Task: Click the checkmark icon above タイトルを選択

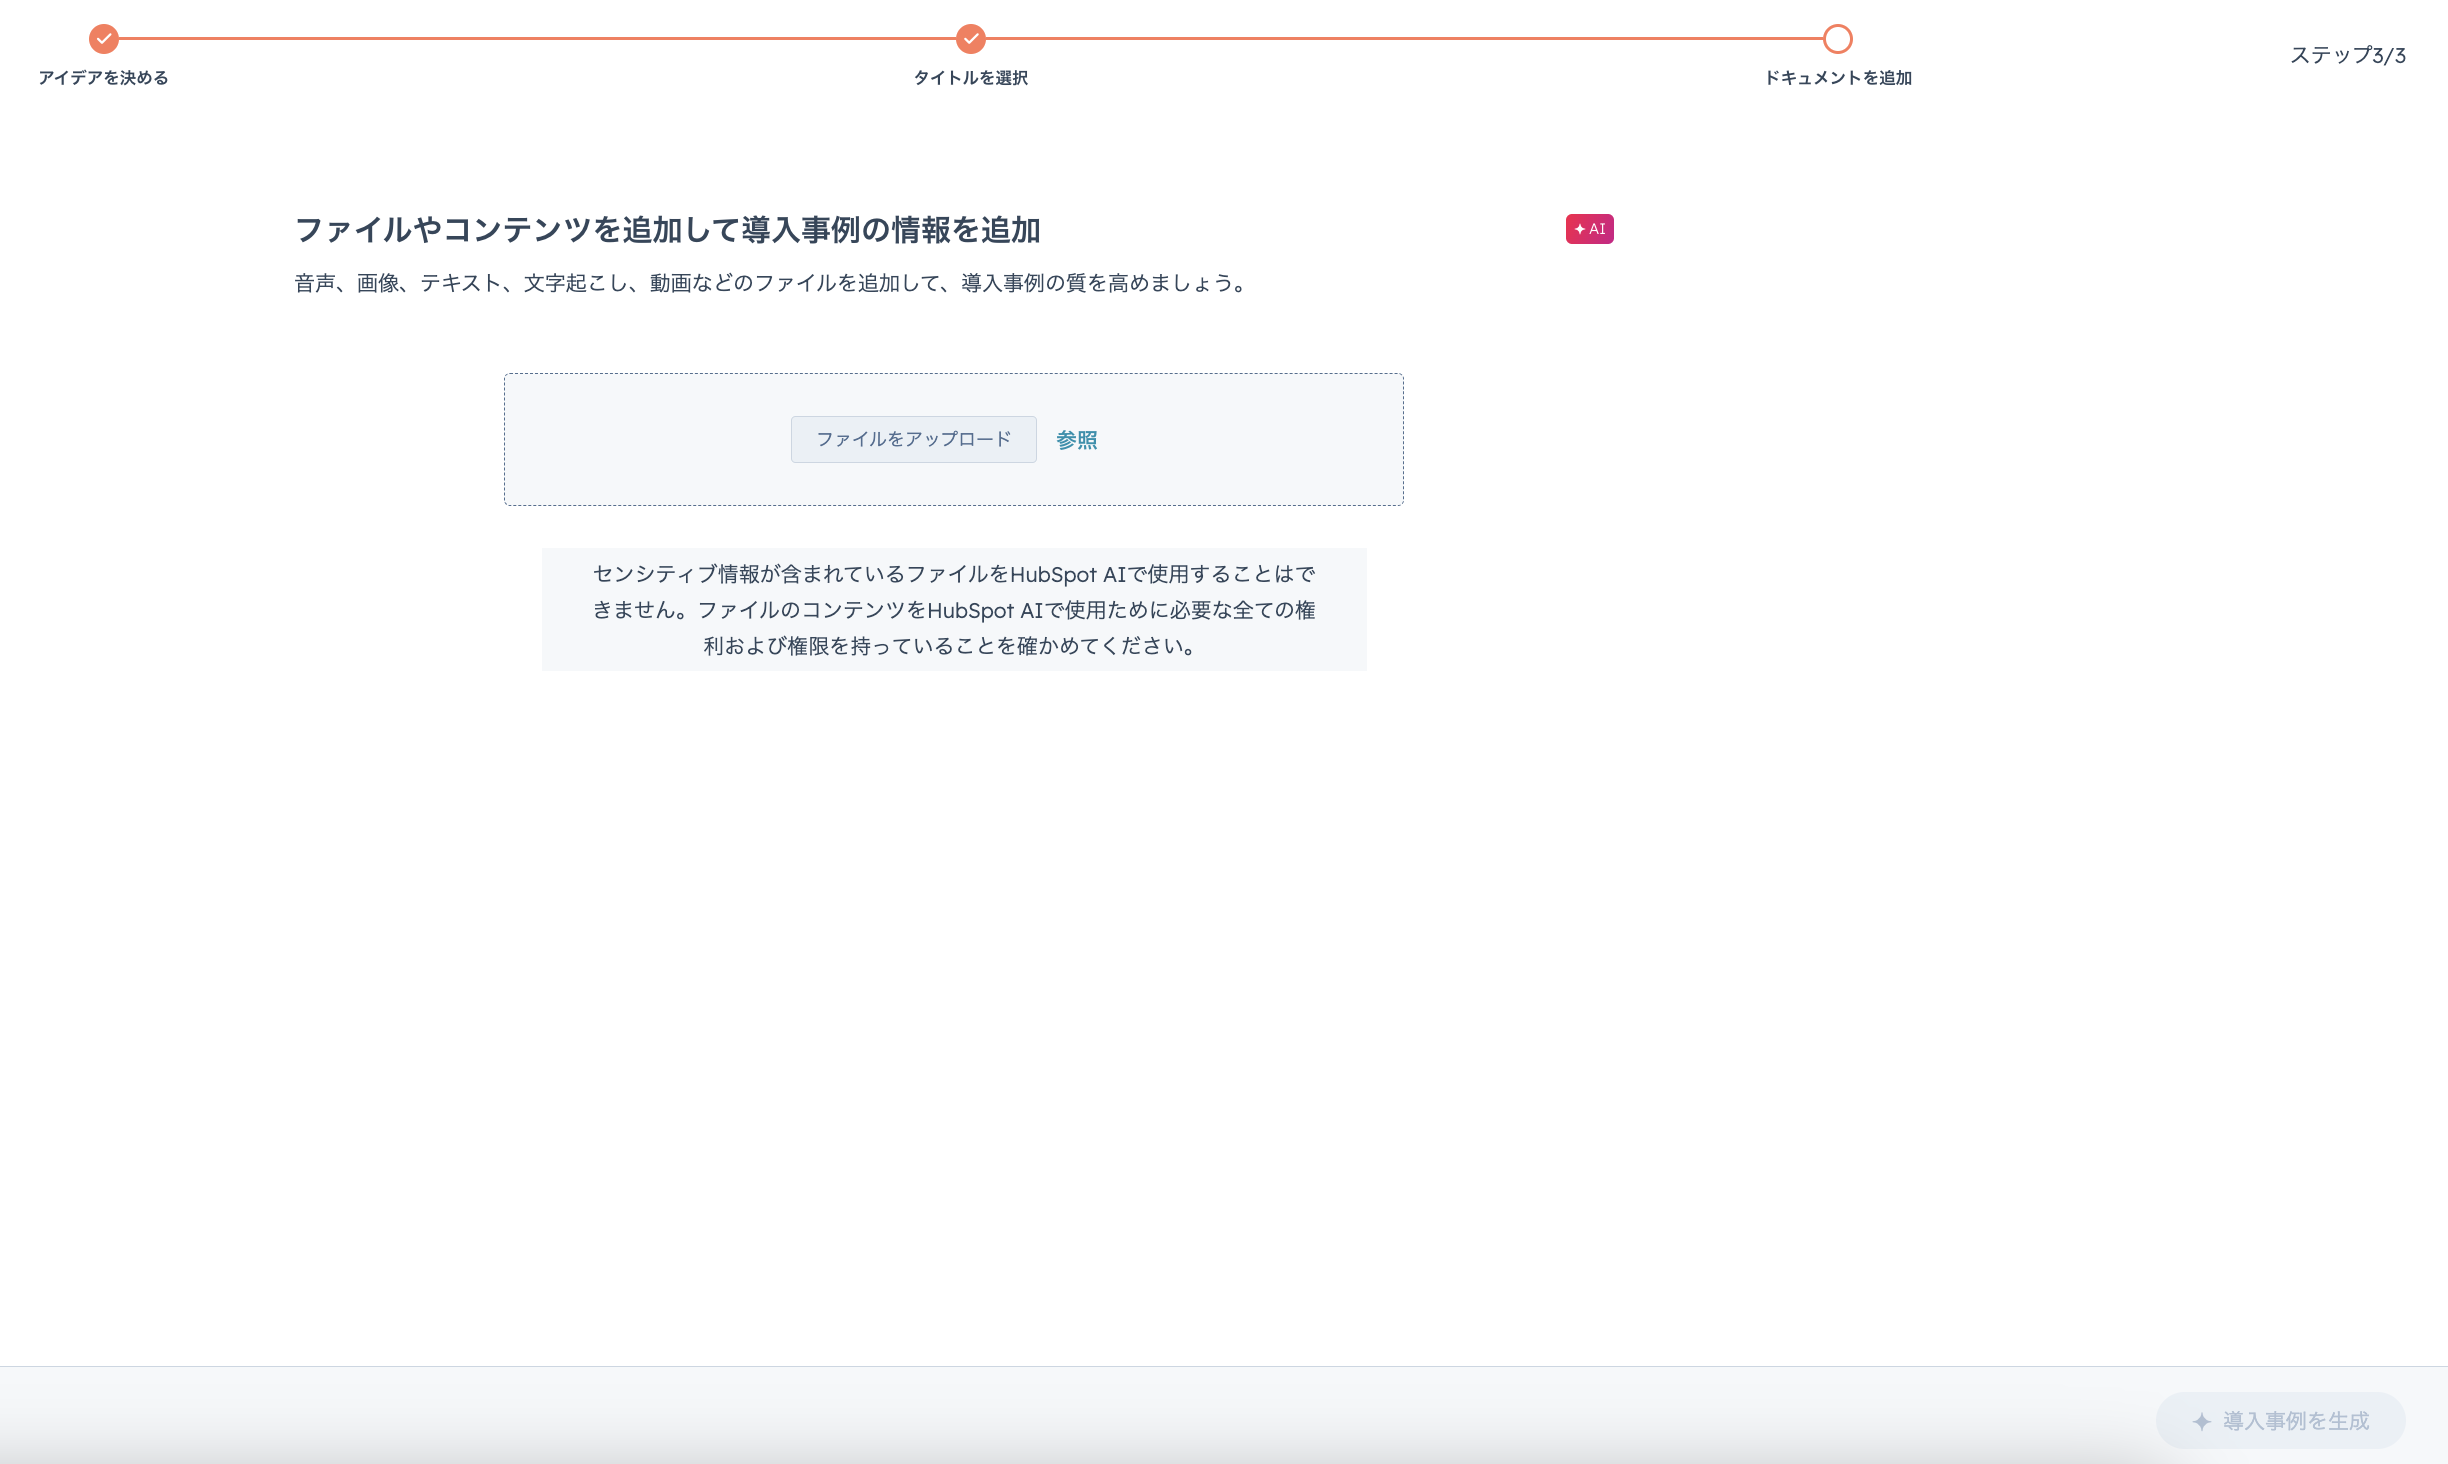Action: [970, 39]
